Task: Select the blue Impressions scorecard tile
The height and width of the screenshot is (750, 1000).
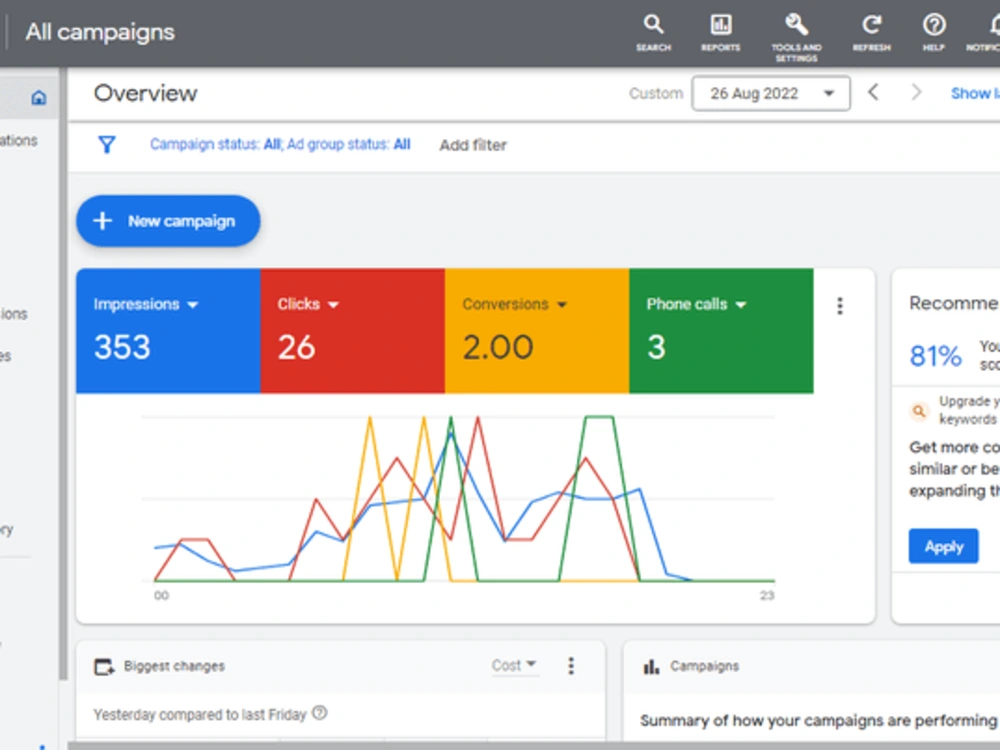Action: click(x=168, y=331)
